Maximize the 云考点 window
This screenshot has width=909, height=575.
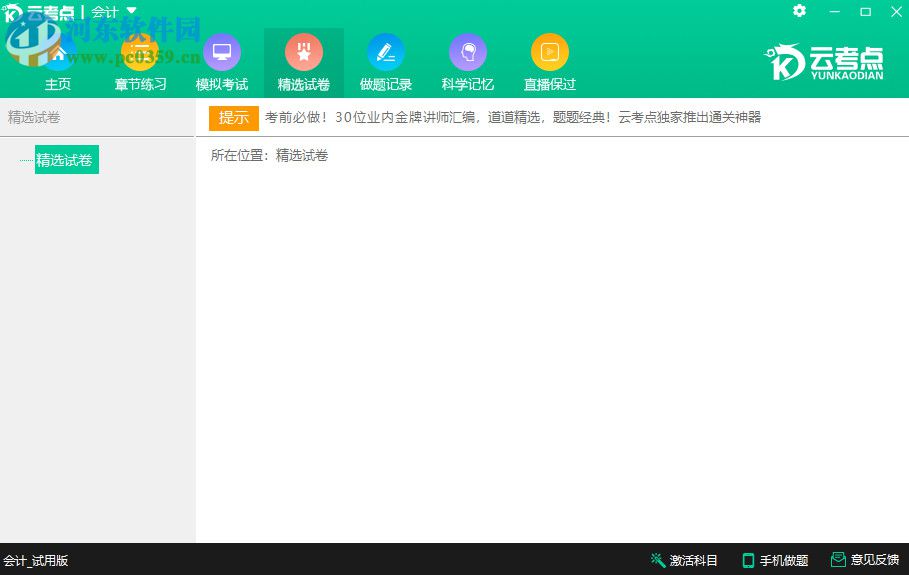pyautogui.click(x=866, y=11)
